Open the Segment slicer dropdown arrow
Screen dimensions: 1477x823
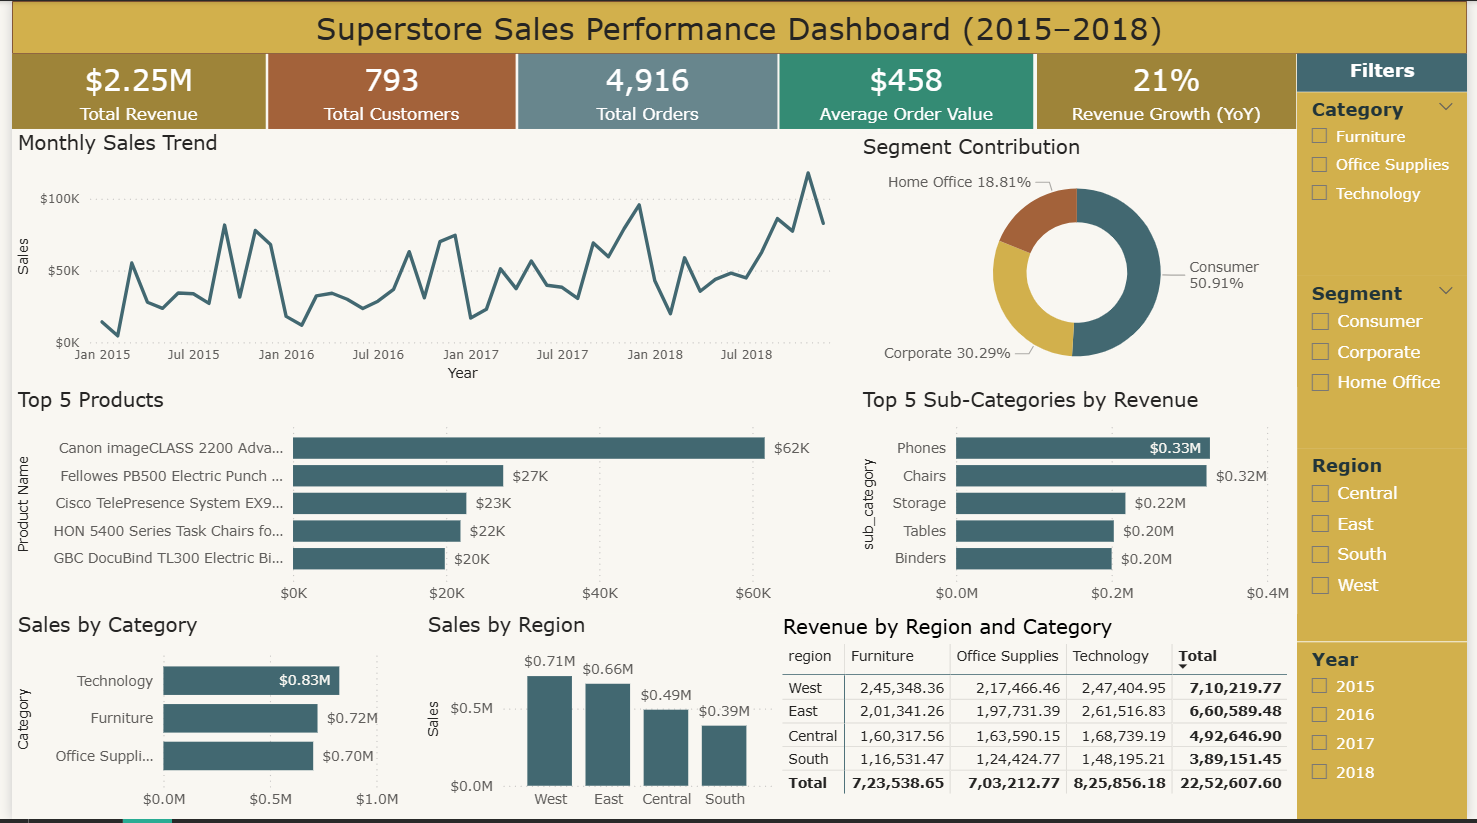pyautogui.click(x=1445, y=291)
